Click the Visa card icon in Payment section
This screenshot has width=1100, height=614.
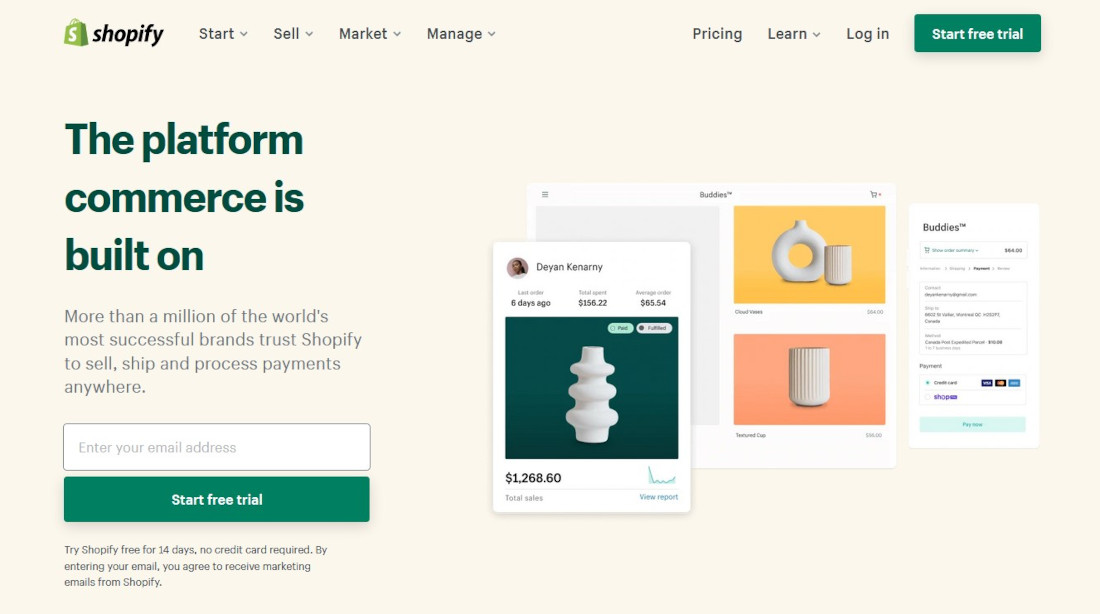986,383
